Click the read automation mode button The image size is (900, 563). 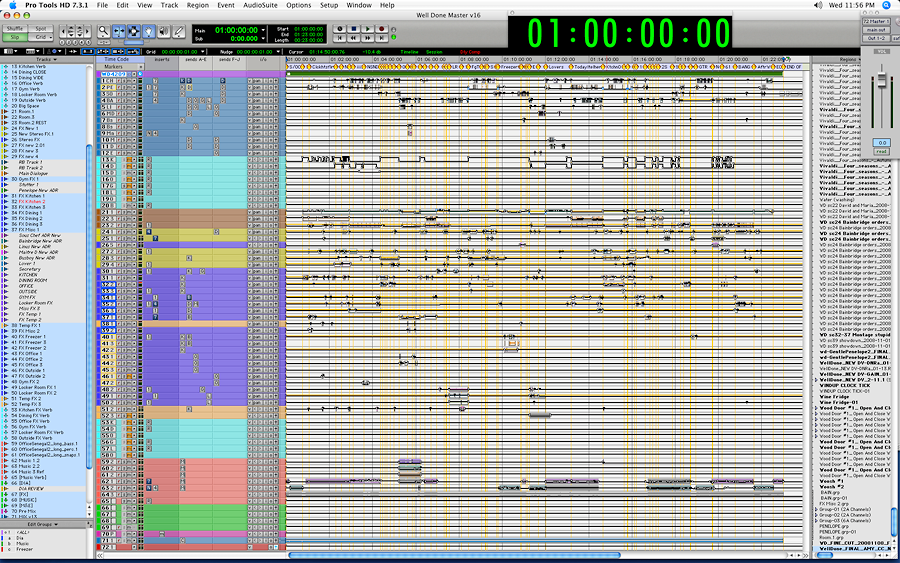[882, 152]
